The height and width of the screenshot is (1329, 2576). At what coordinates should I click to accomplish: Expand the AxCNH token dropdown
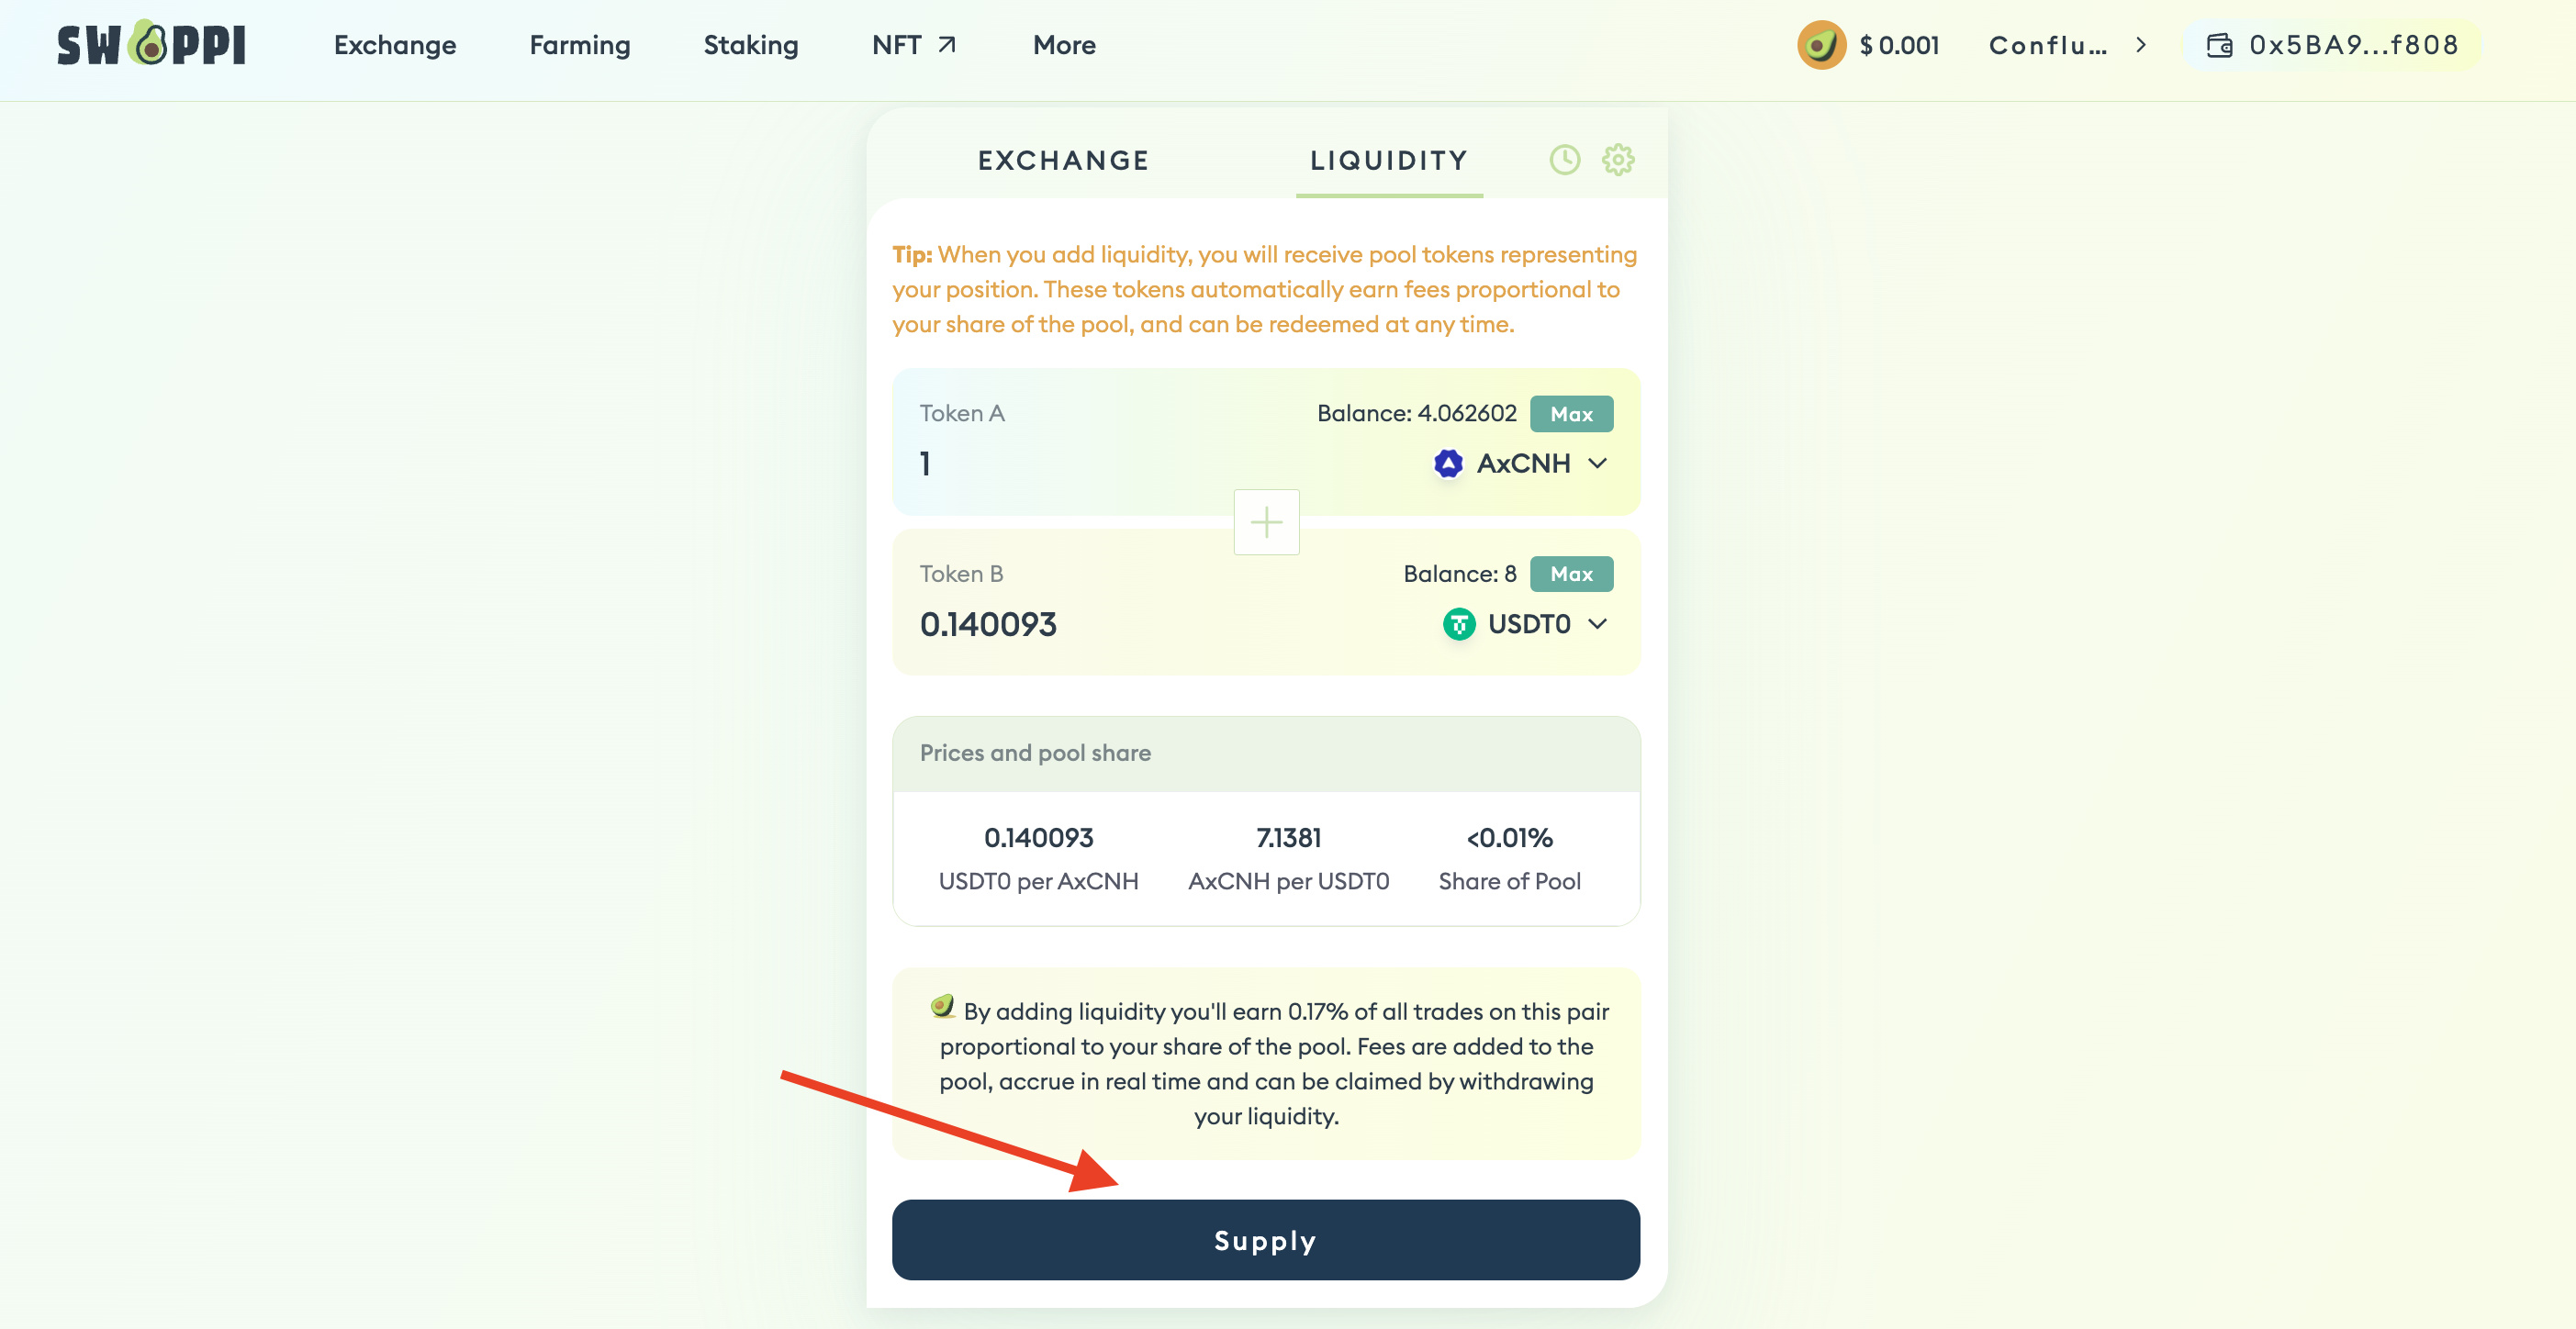(1598, 463)
